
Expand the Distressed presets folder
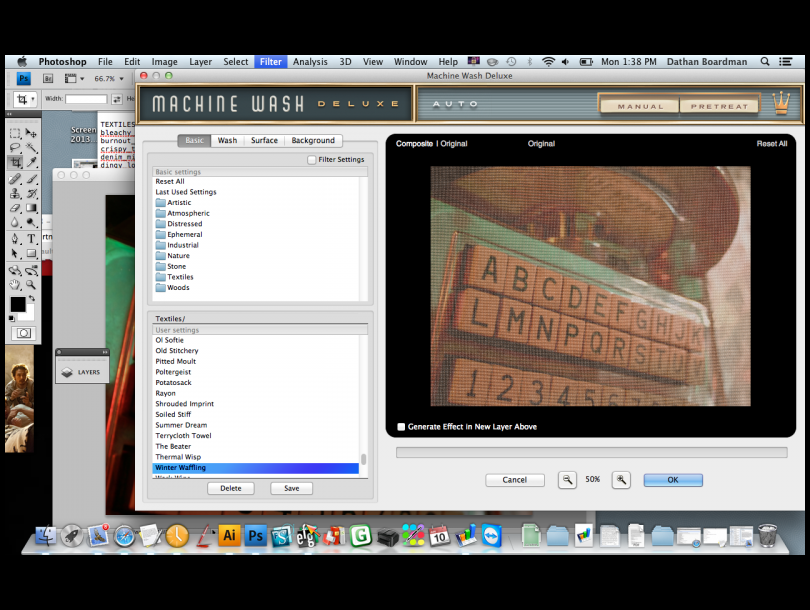179,224
